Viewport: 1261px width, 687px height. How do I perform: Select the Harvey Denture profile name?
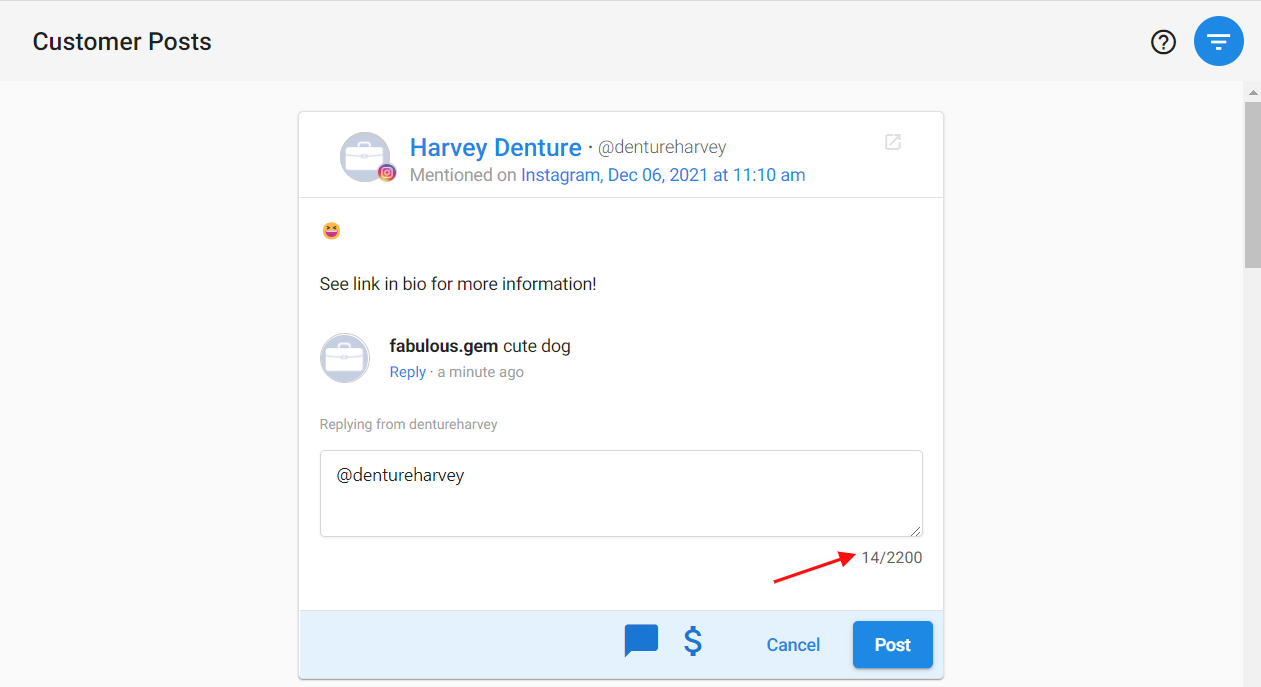click(495, 147)
